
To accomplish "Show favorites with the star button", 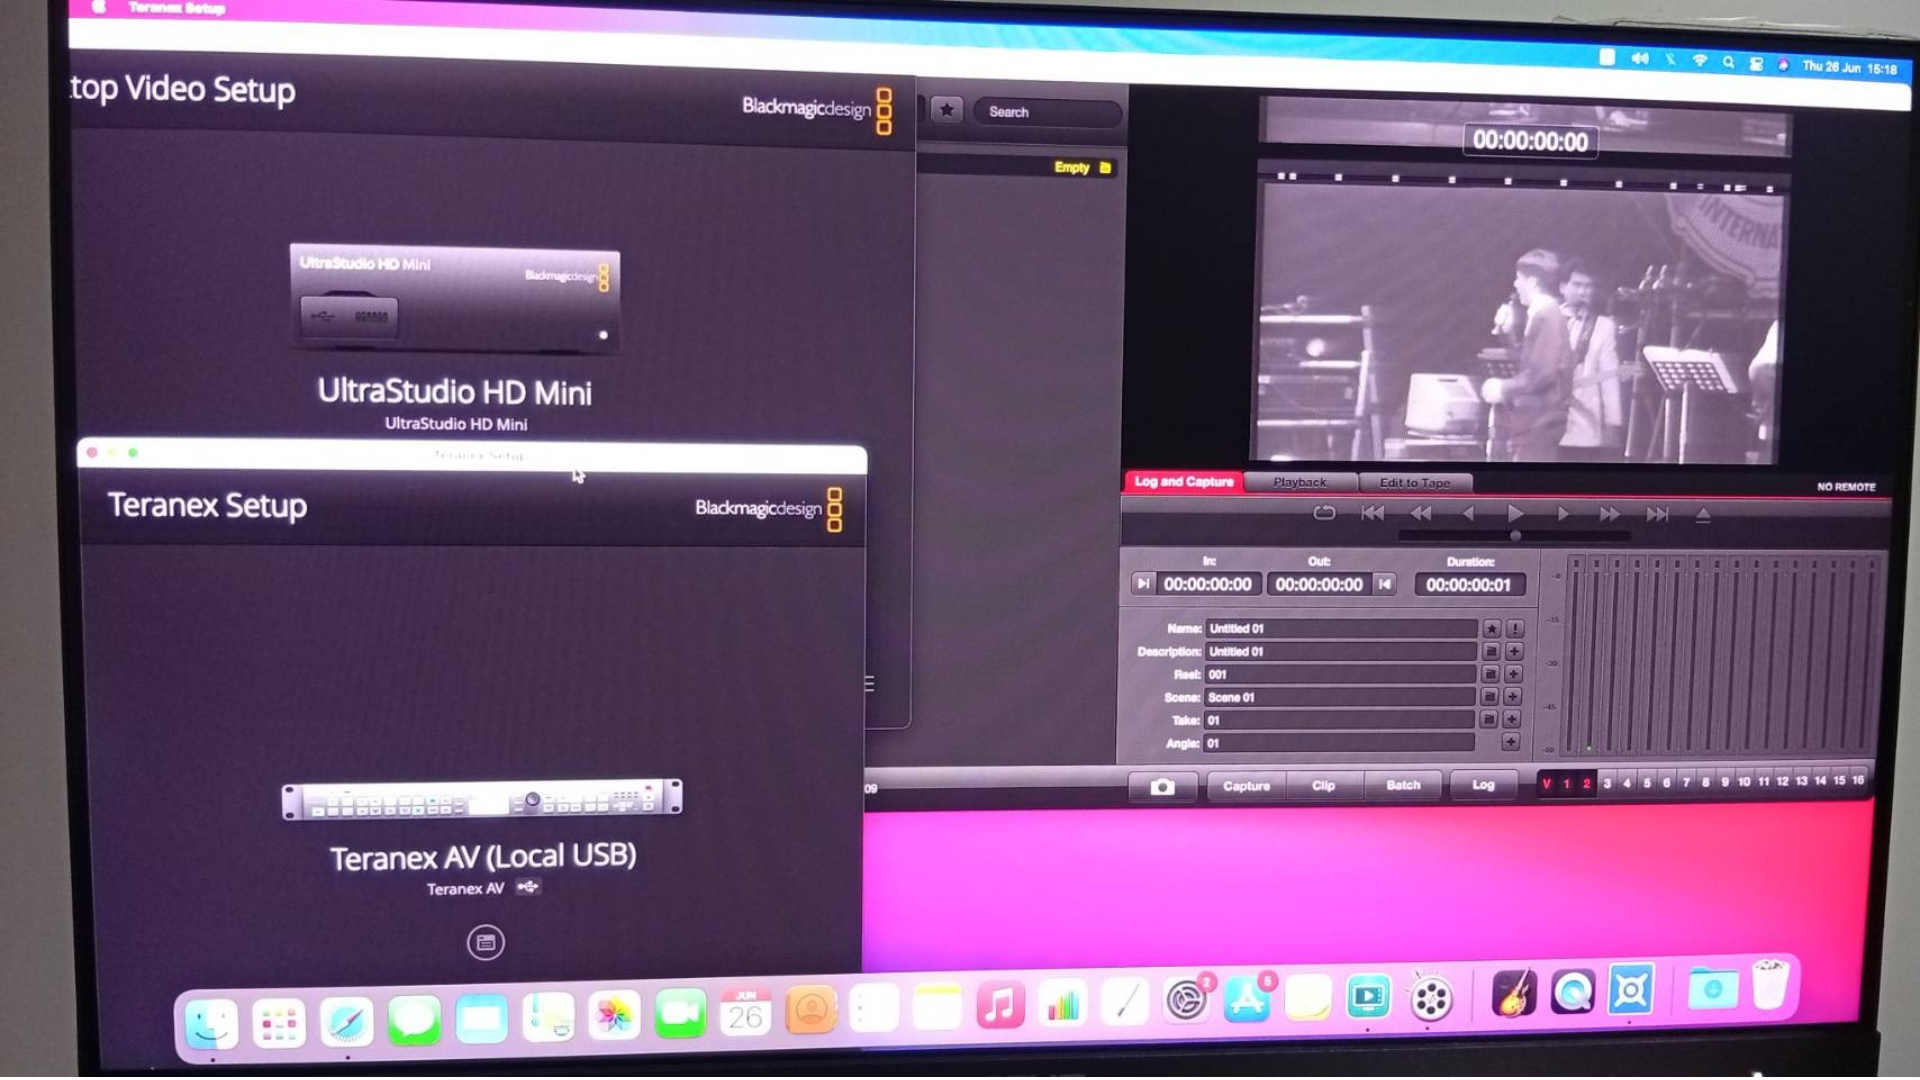I will tap(946, 110).
